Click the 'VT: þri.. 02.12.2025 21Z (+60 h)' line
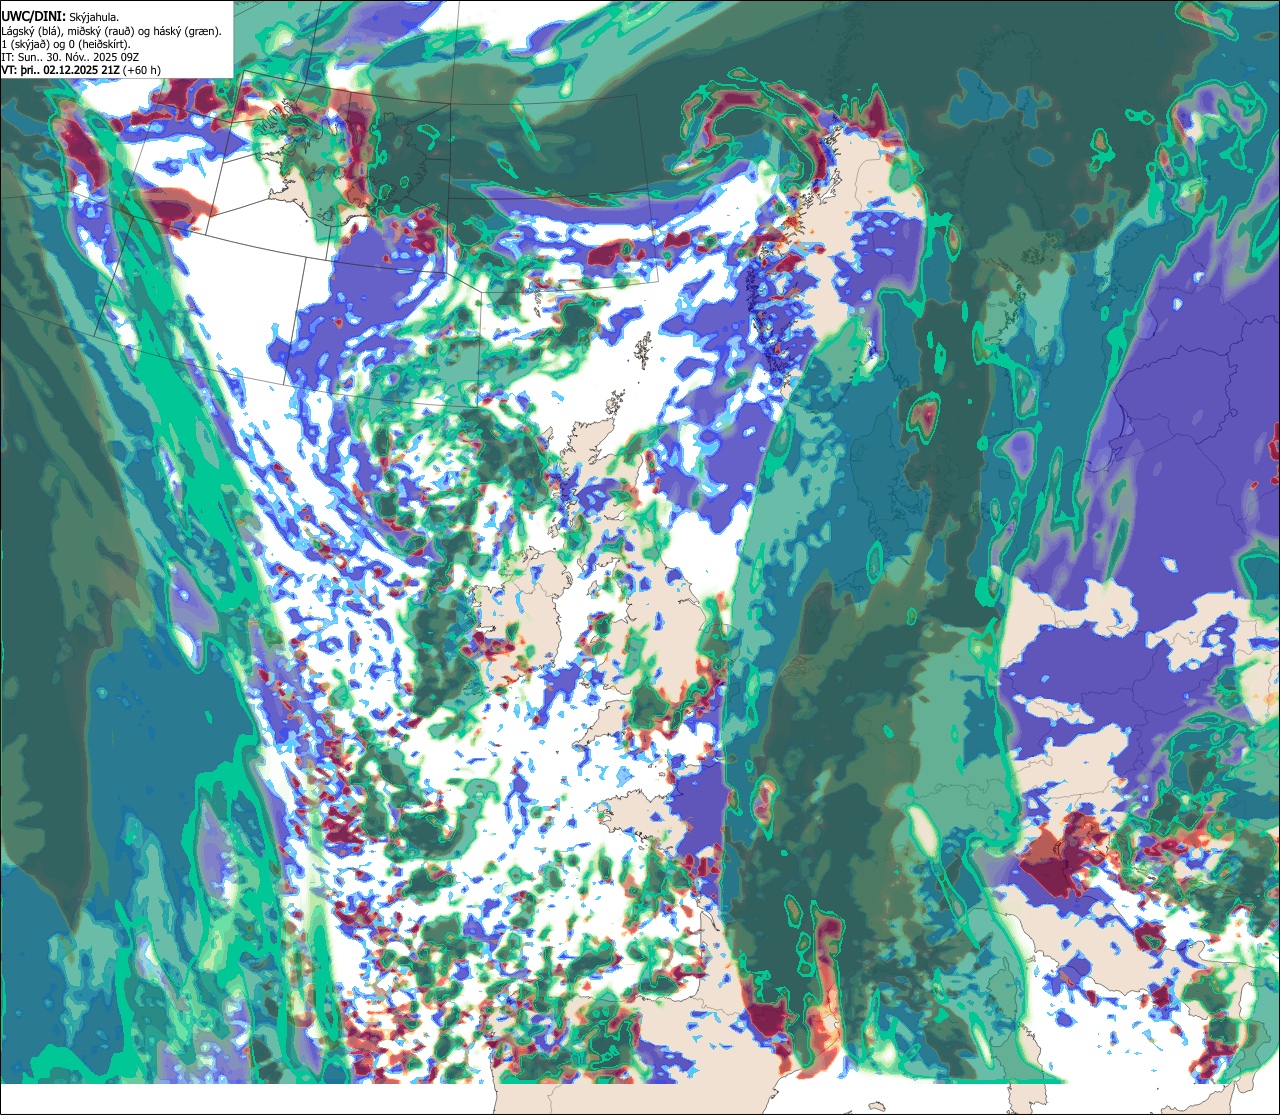This screenshot has width=1280, height=1115. tap(81, 70)
